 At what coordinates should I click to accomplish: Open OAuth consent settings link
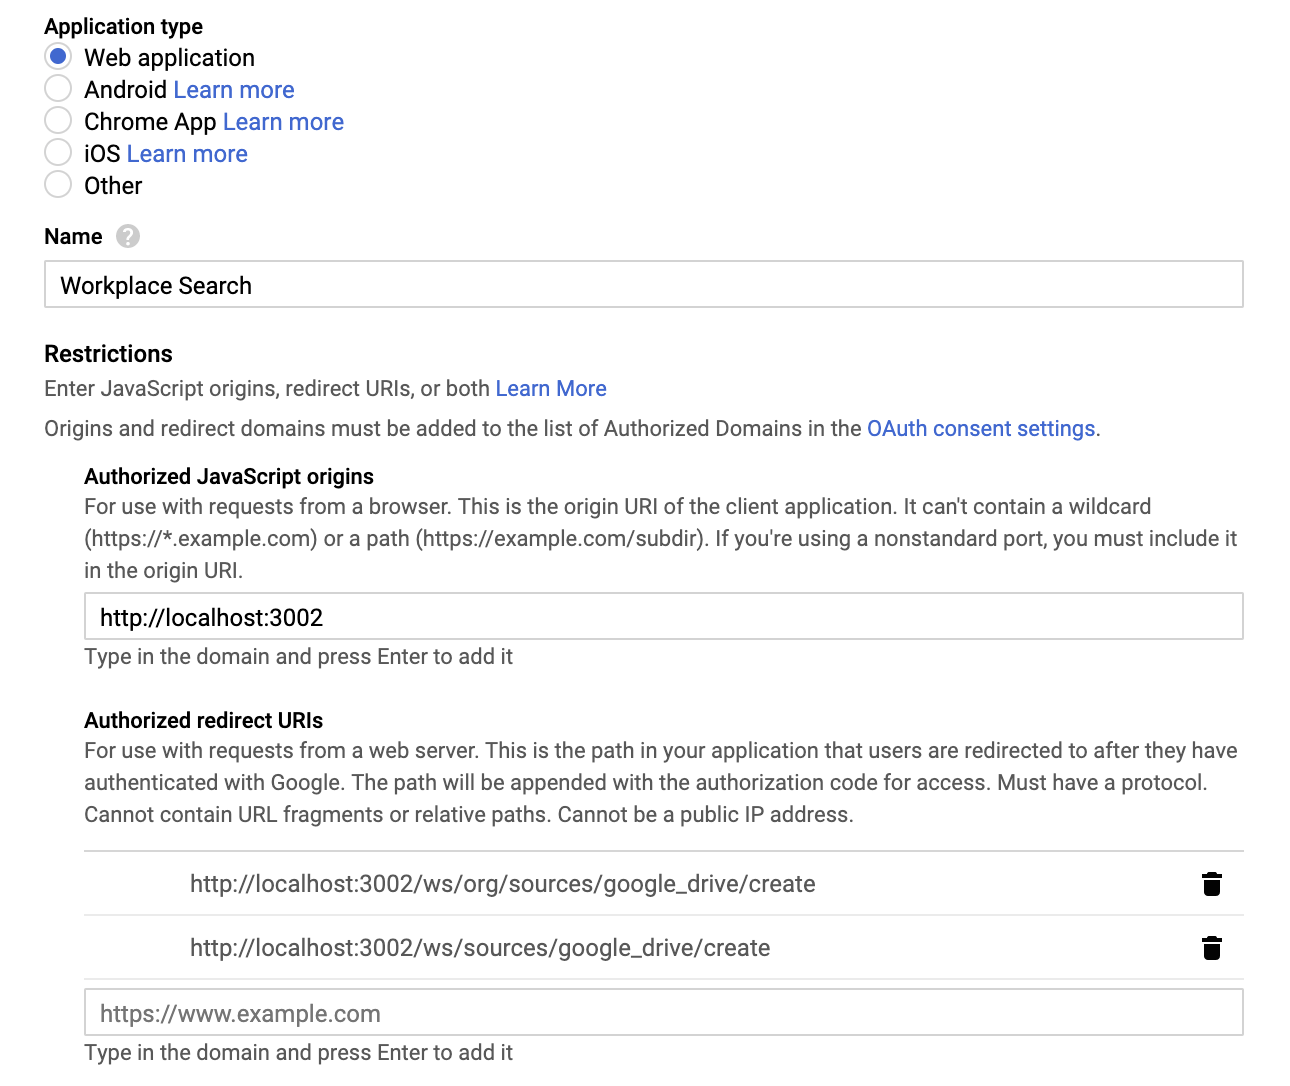click(x=981, y=429)
